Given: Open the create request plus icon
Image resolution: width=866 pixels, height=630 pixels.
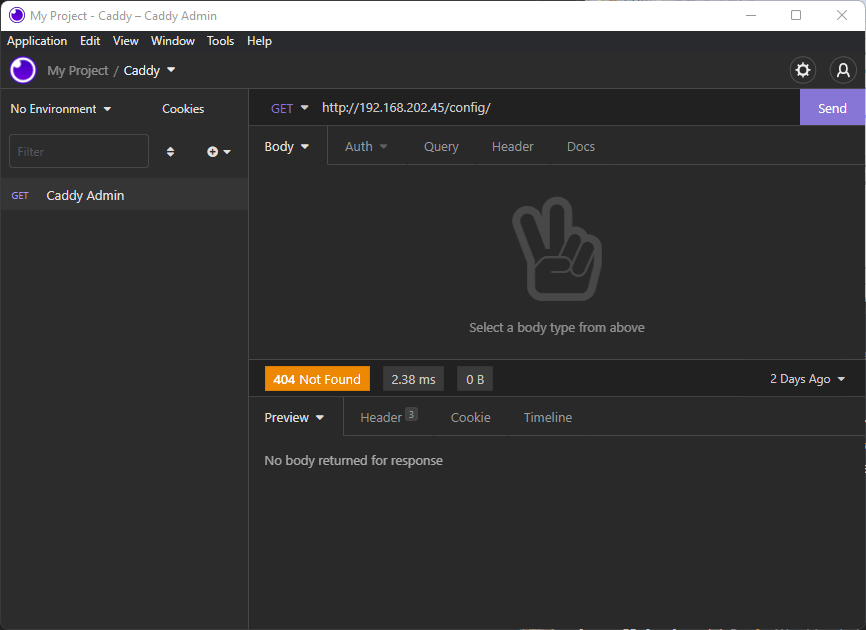Looking at the screenshot, I should (x=218, y=152).
